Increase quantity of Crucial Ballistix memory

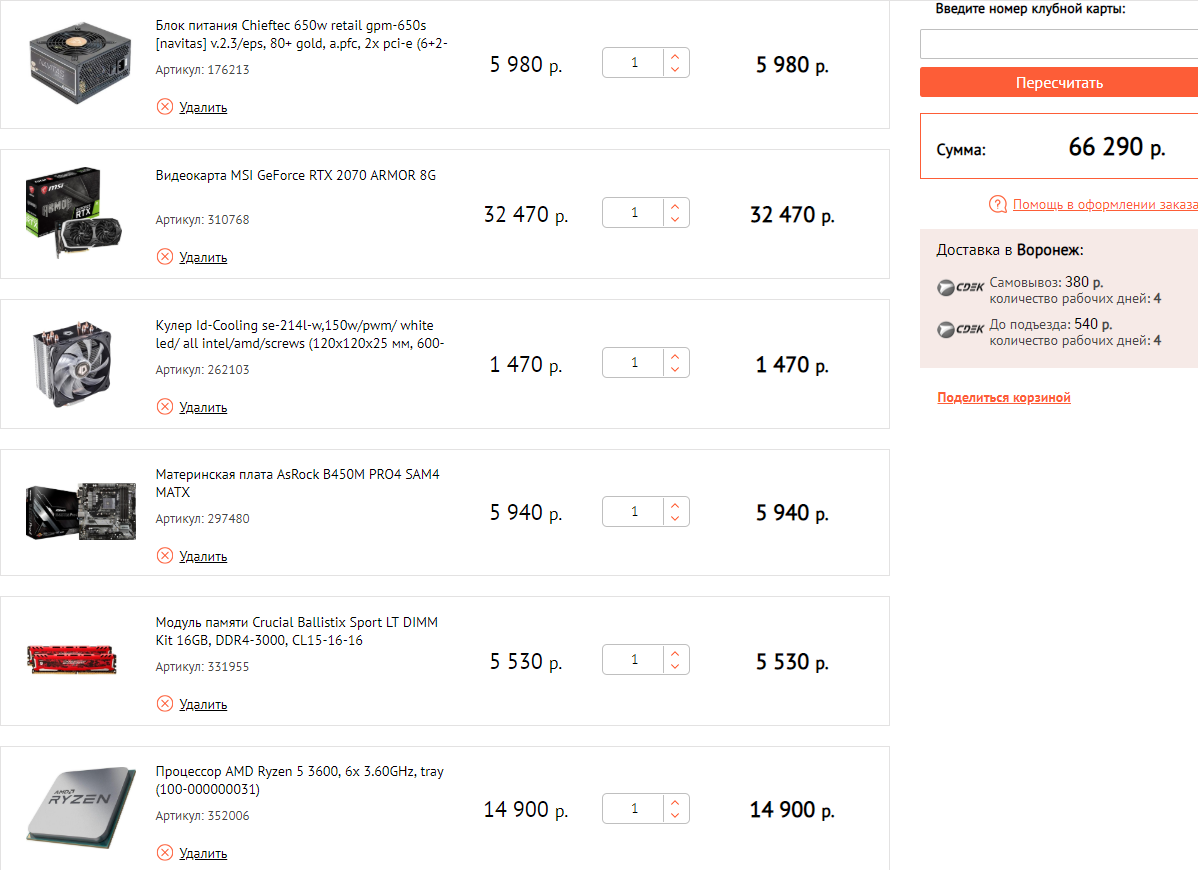[676, 654]
